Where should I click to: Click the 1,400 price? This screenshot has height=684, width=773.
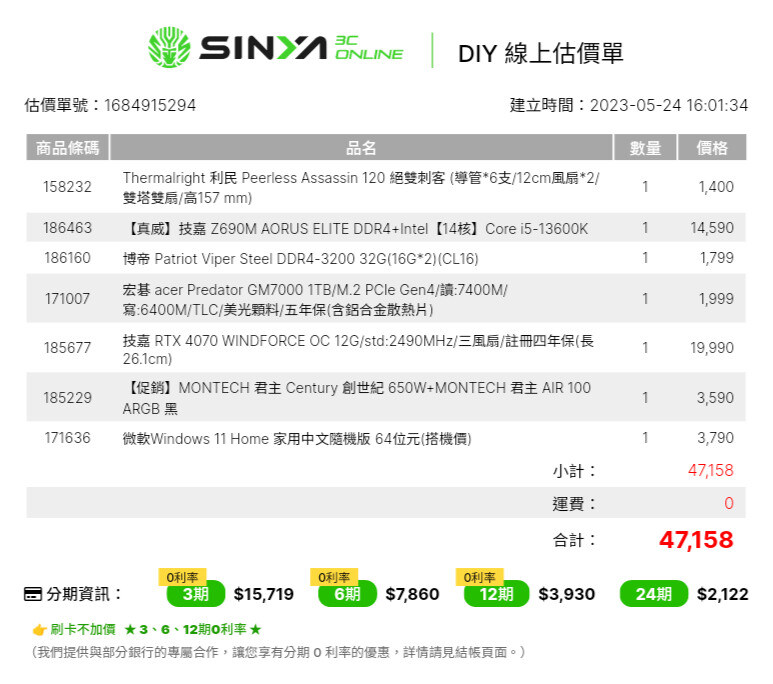(716, 187)
